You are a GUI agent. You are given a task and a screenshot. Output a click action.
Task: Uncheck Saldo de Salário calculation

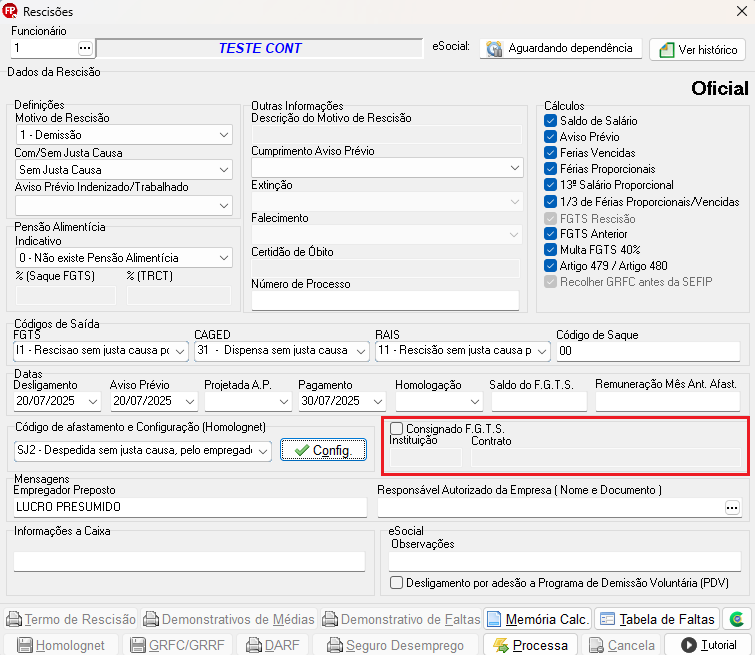[550, 120]
